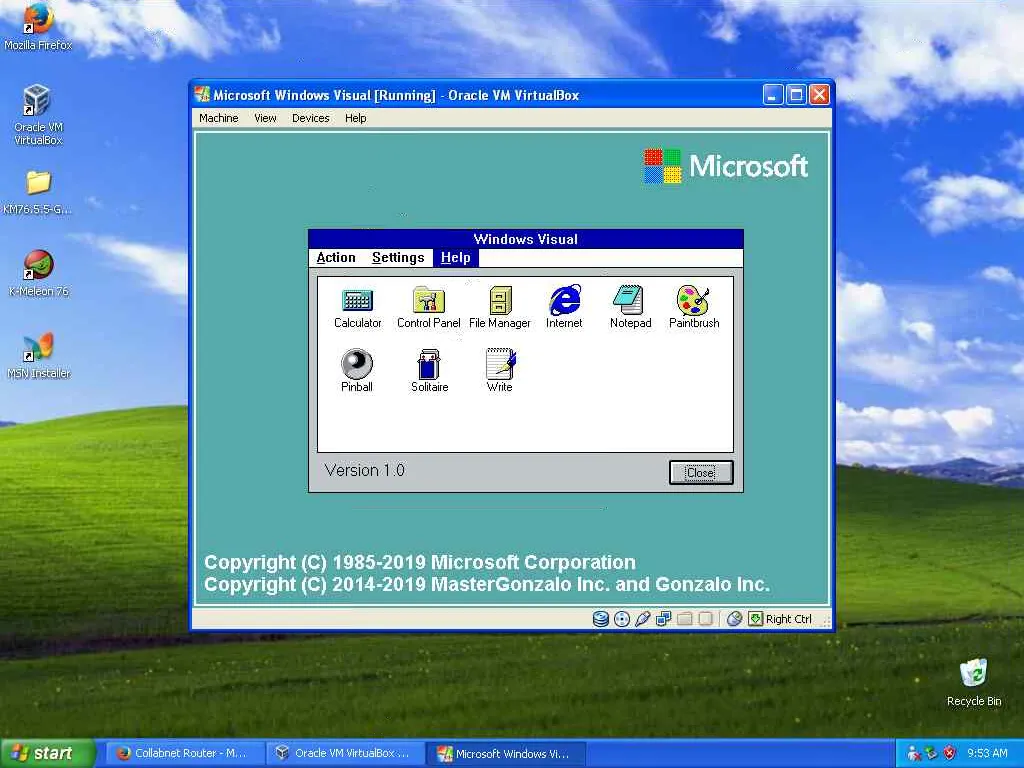Click the safely remove hardware tray icon
This screenshot has width=1024, height=768.
pyautogui.click(x=932, y=753)
